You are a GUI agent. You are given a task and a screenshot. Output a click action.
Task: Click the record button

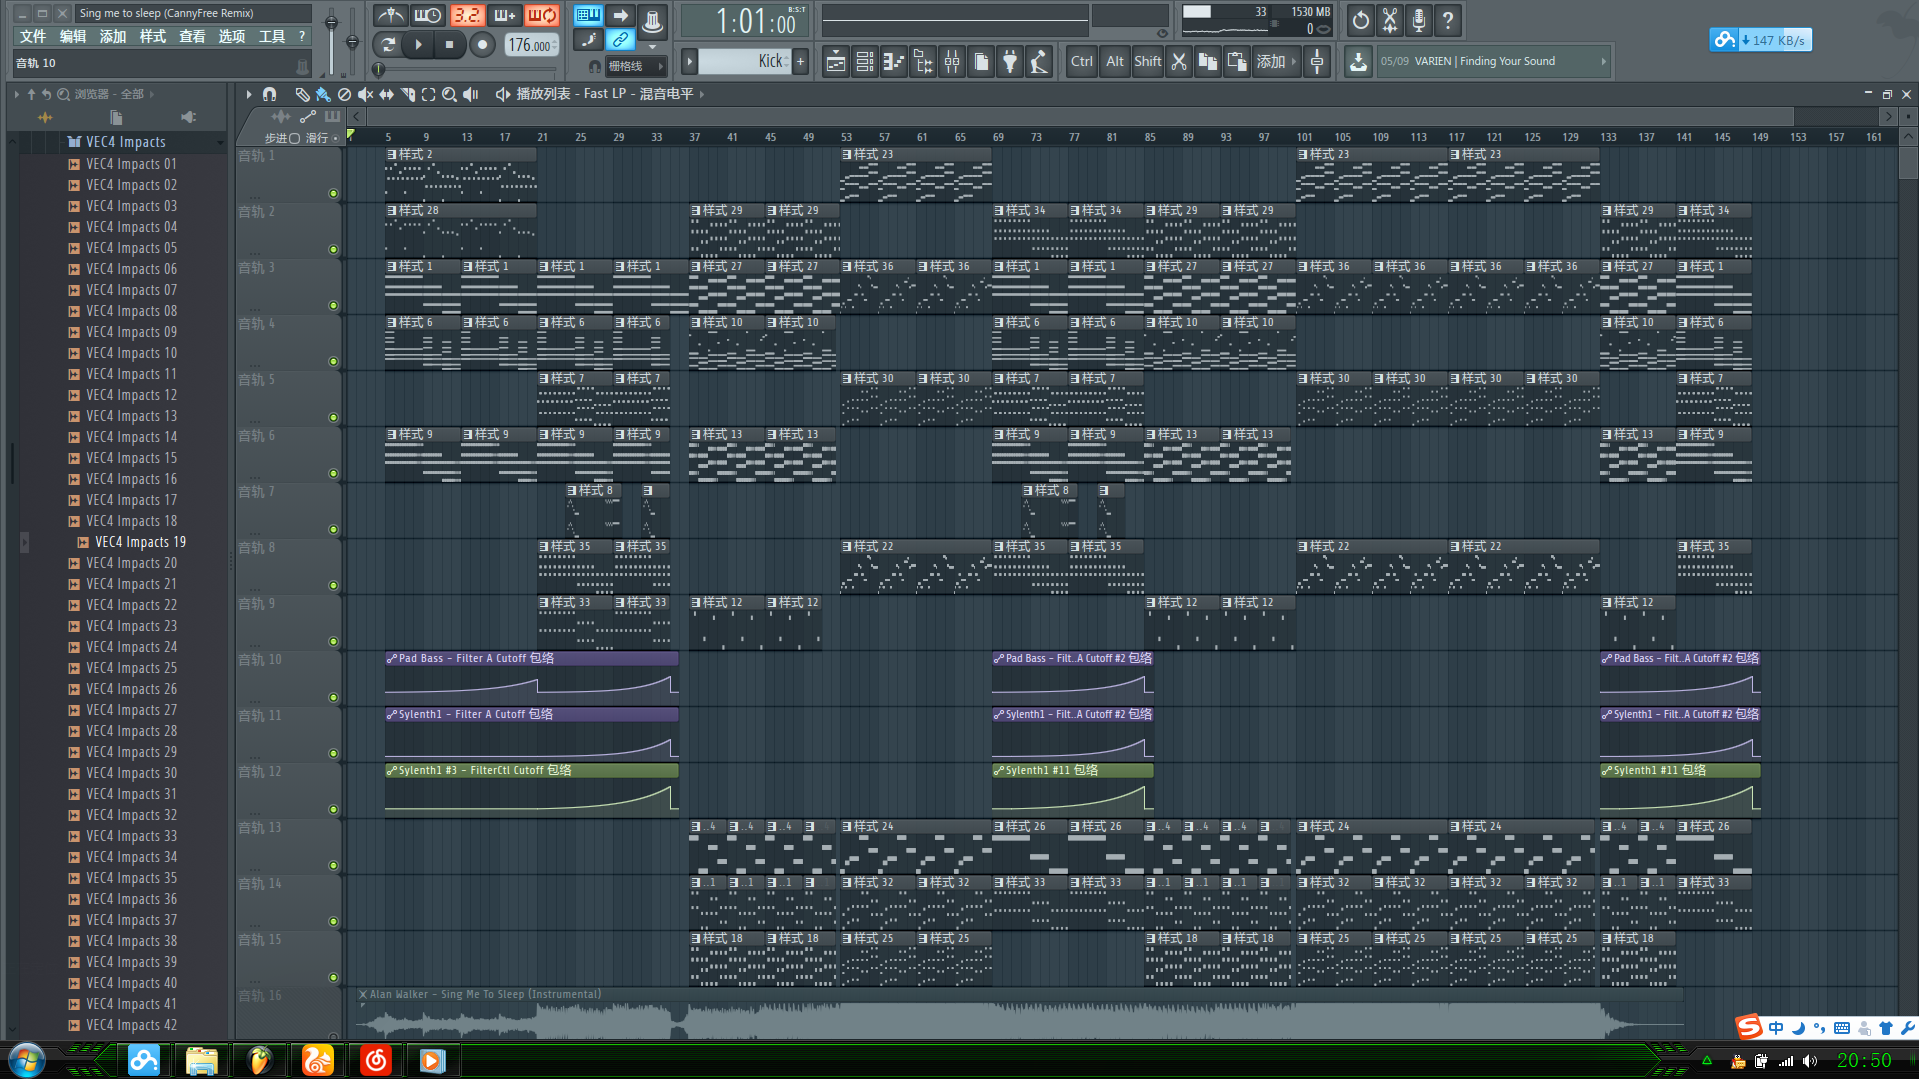(x=482, y=44)
